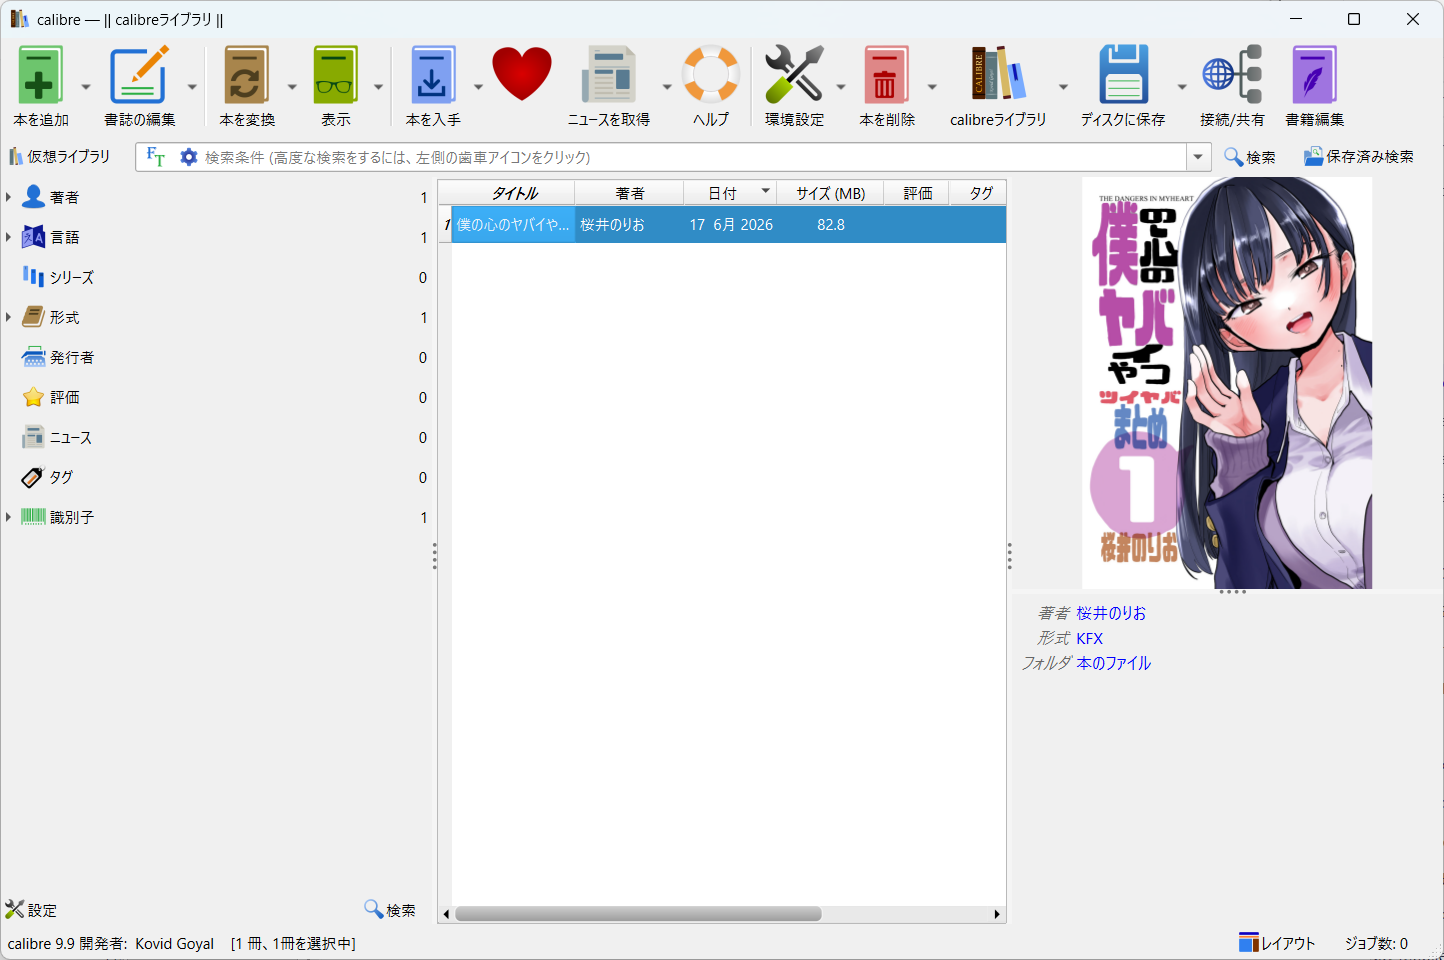Open the 書誌の編集 dropdown arrow

pos(192,87)
